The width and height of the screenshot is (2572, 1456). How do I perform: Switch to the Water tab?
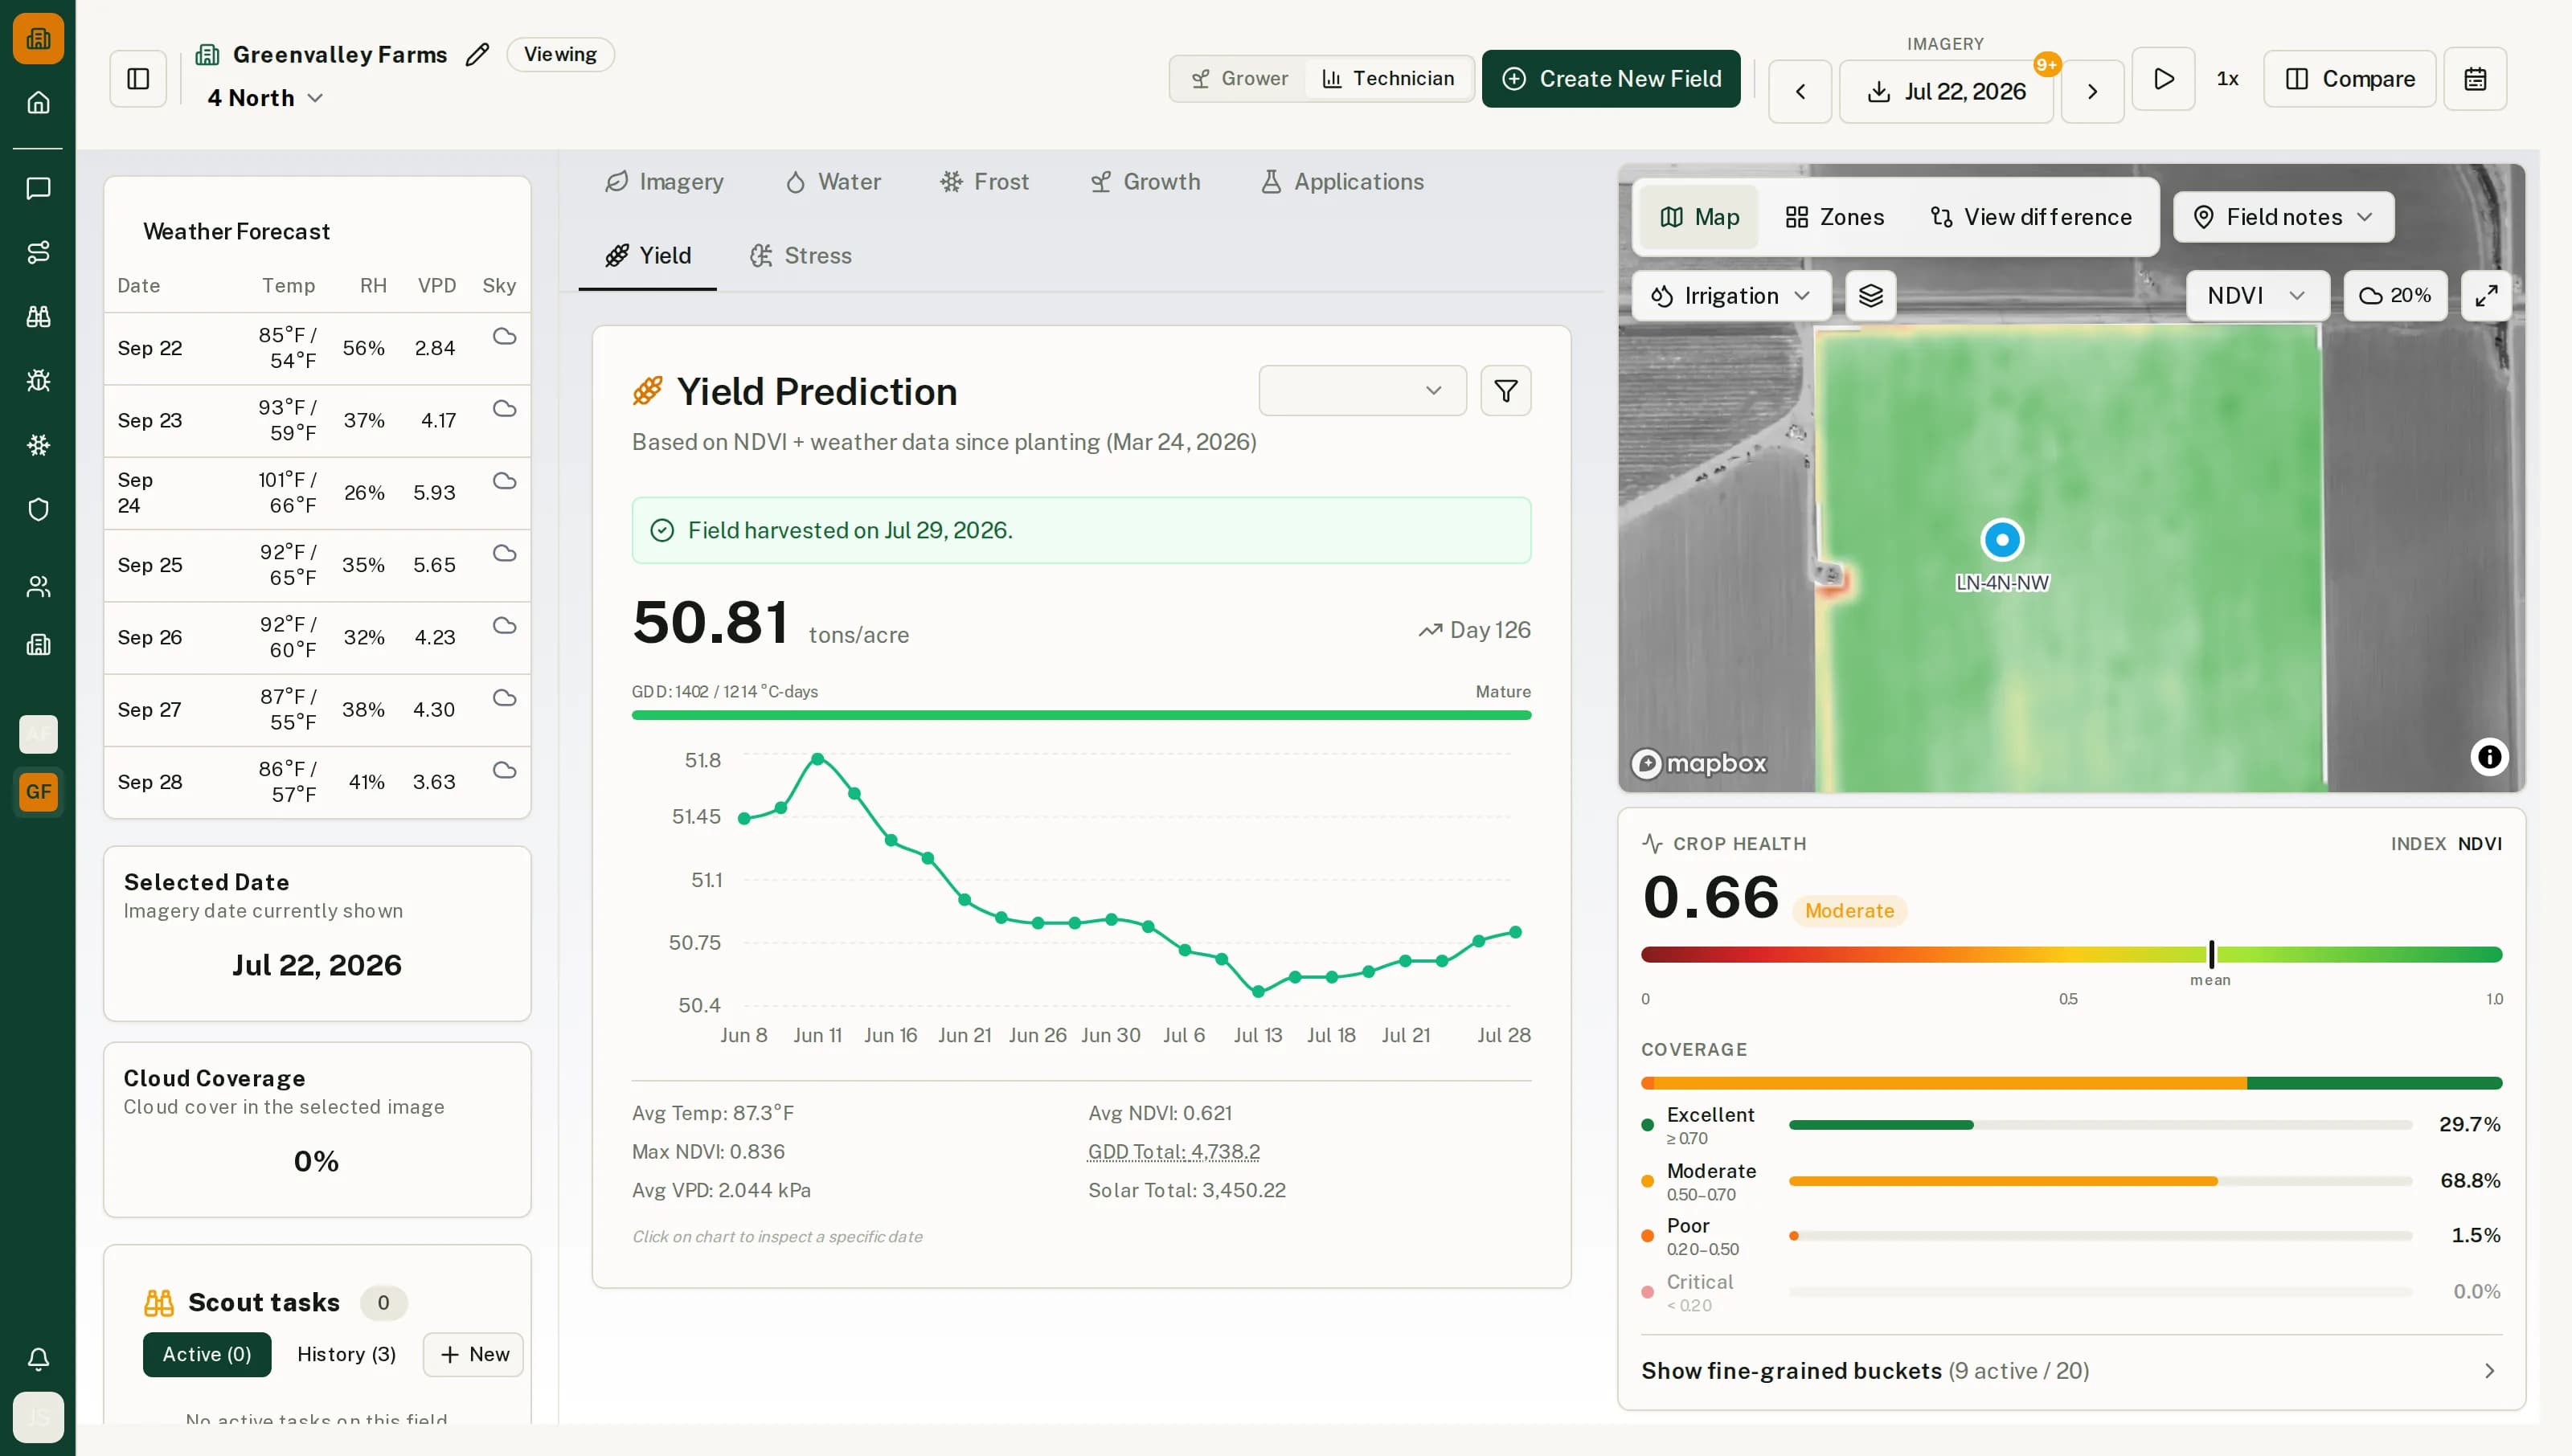(834, 182)
